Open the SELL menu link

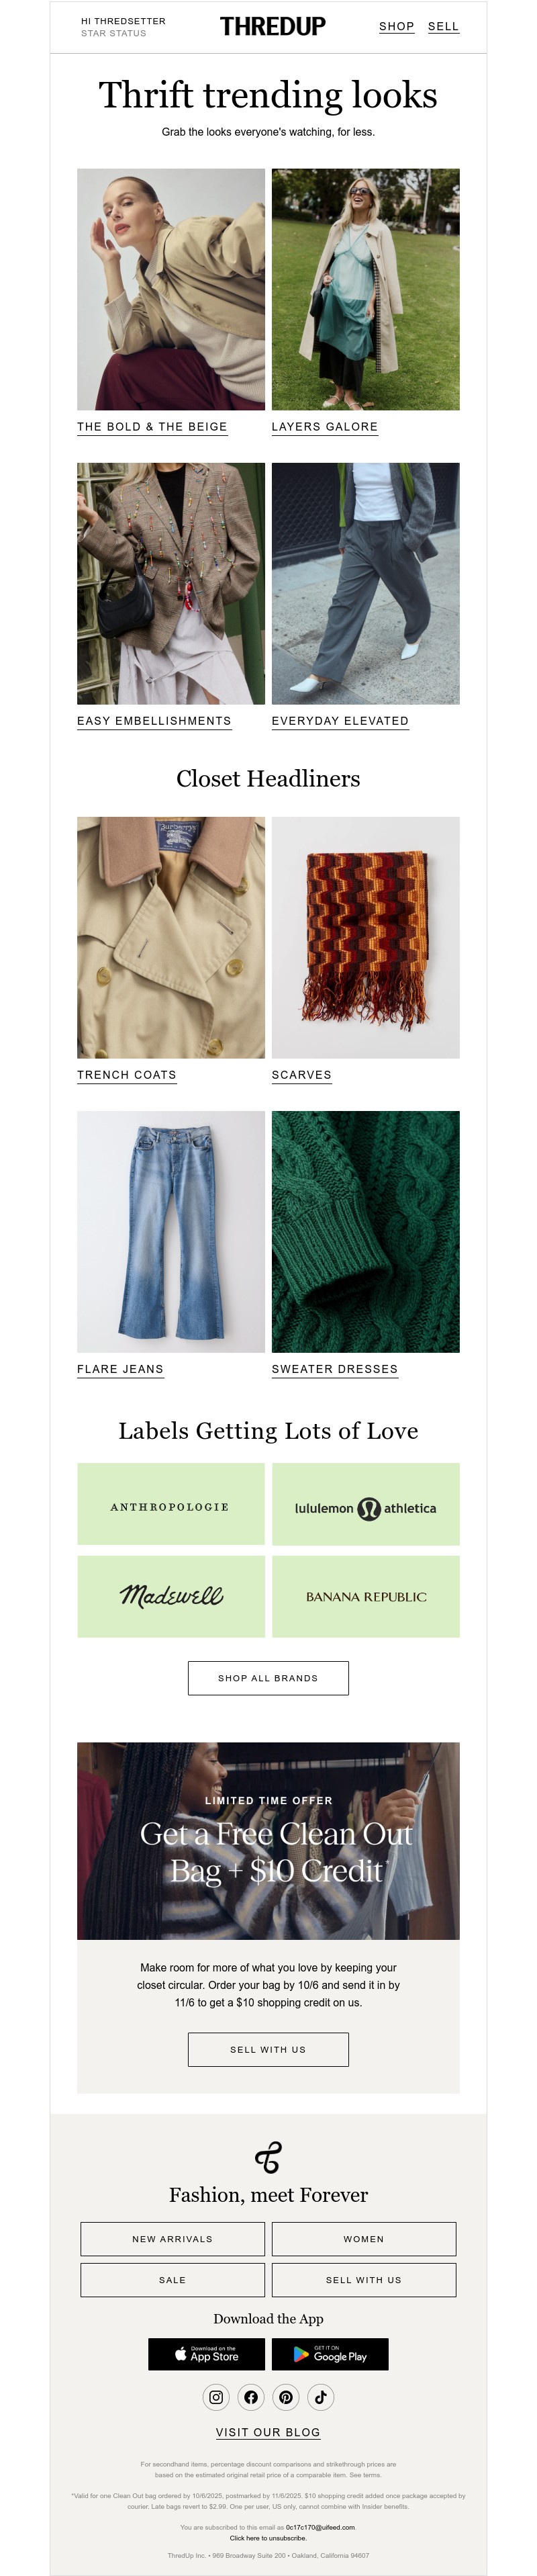(x=443, y=27)
